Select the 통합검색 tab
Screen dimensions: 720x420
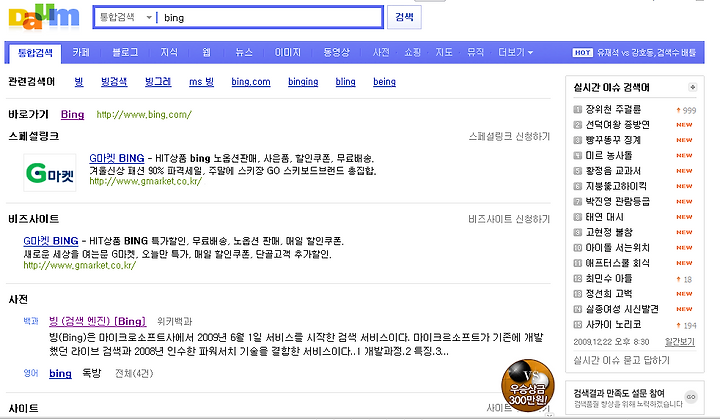pos(35,53)
